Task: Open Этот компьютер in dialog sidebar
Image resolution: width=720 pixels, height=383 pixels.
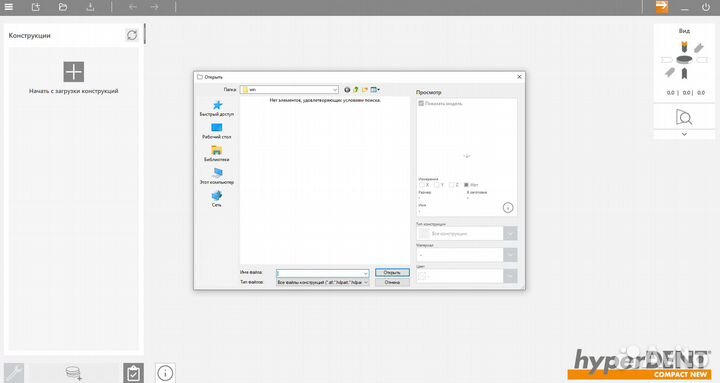Action: [x=217, y=176]
